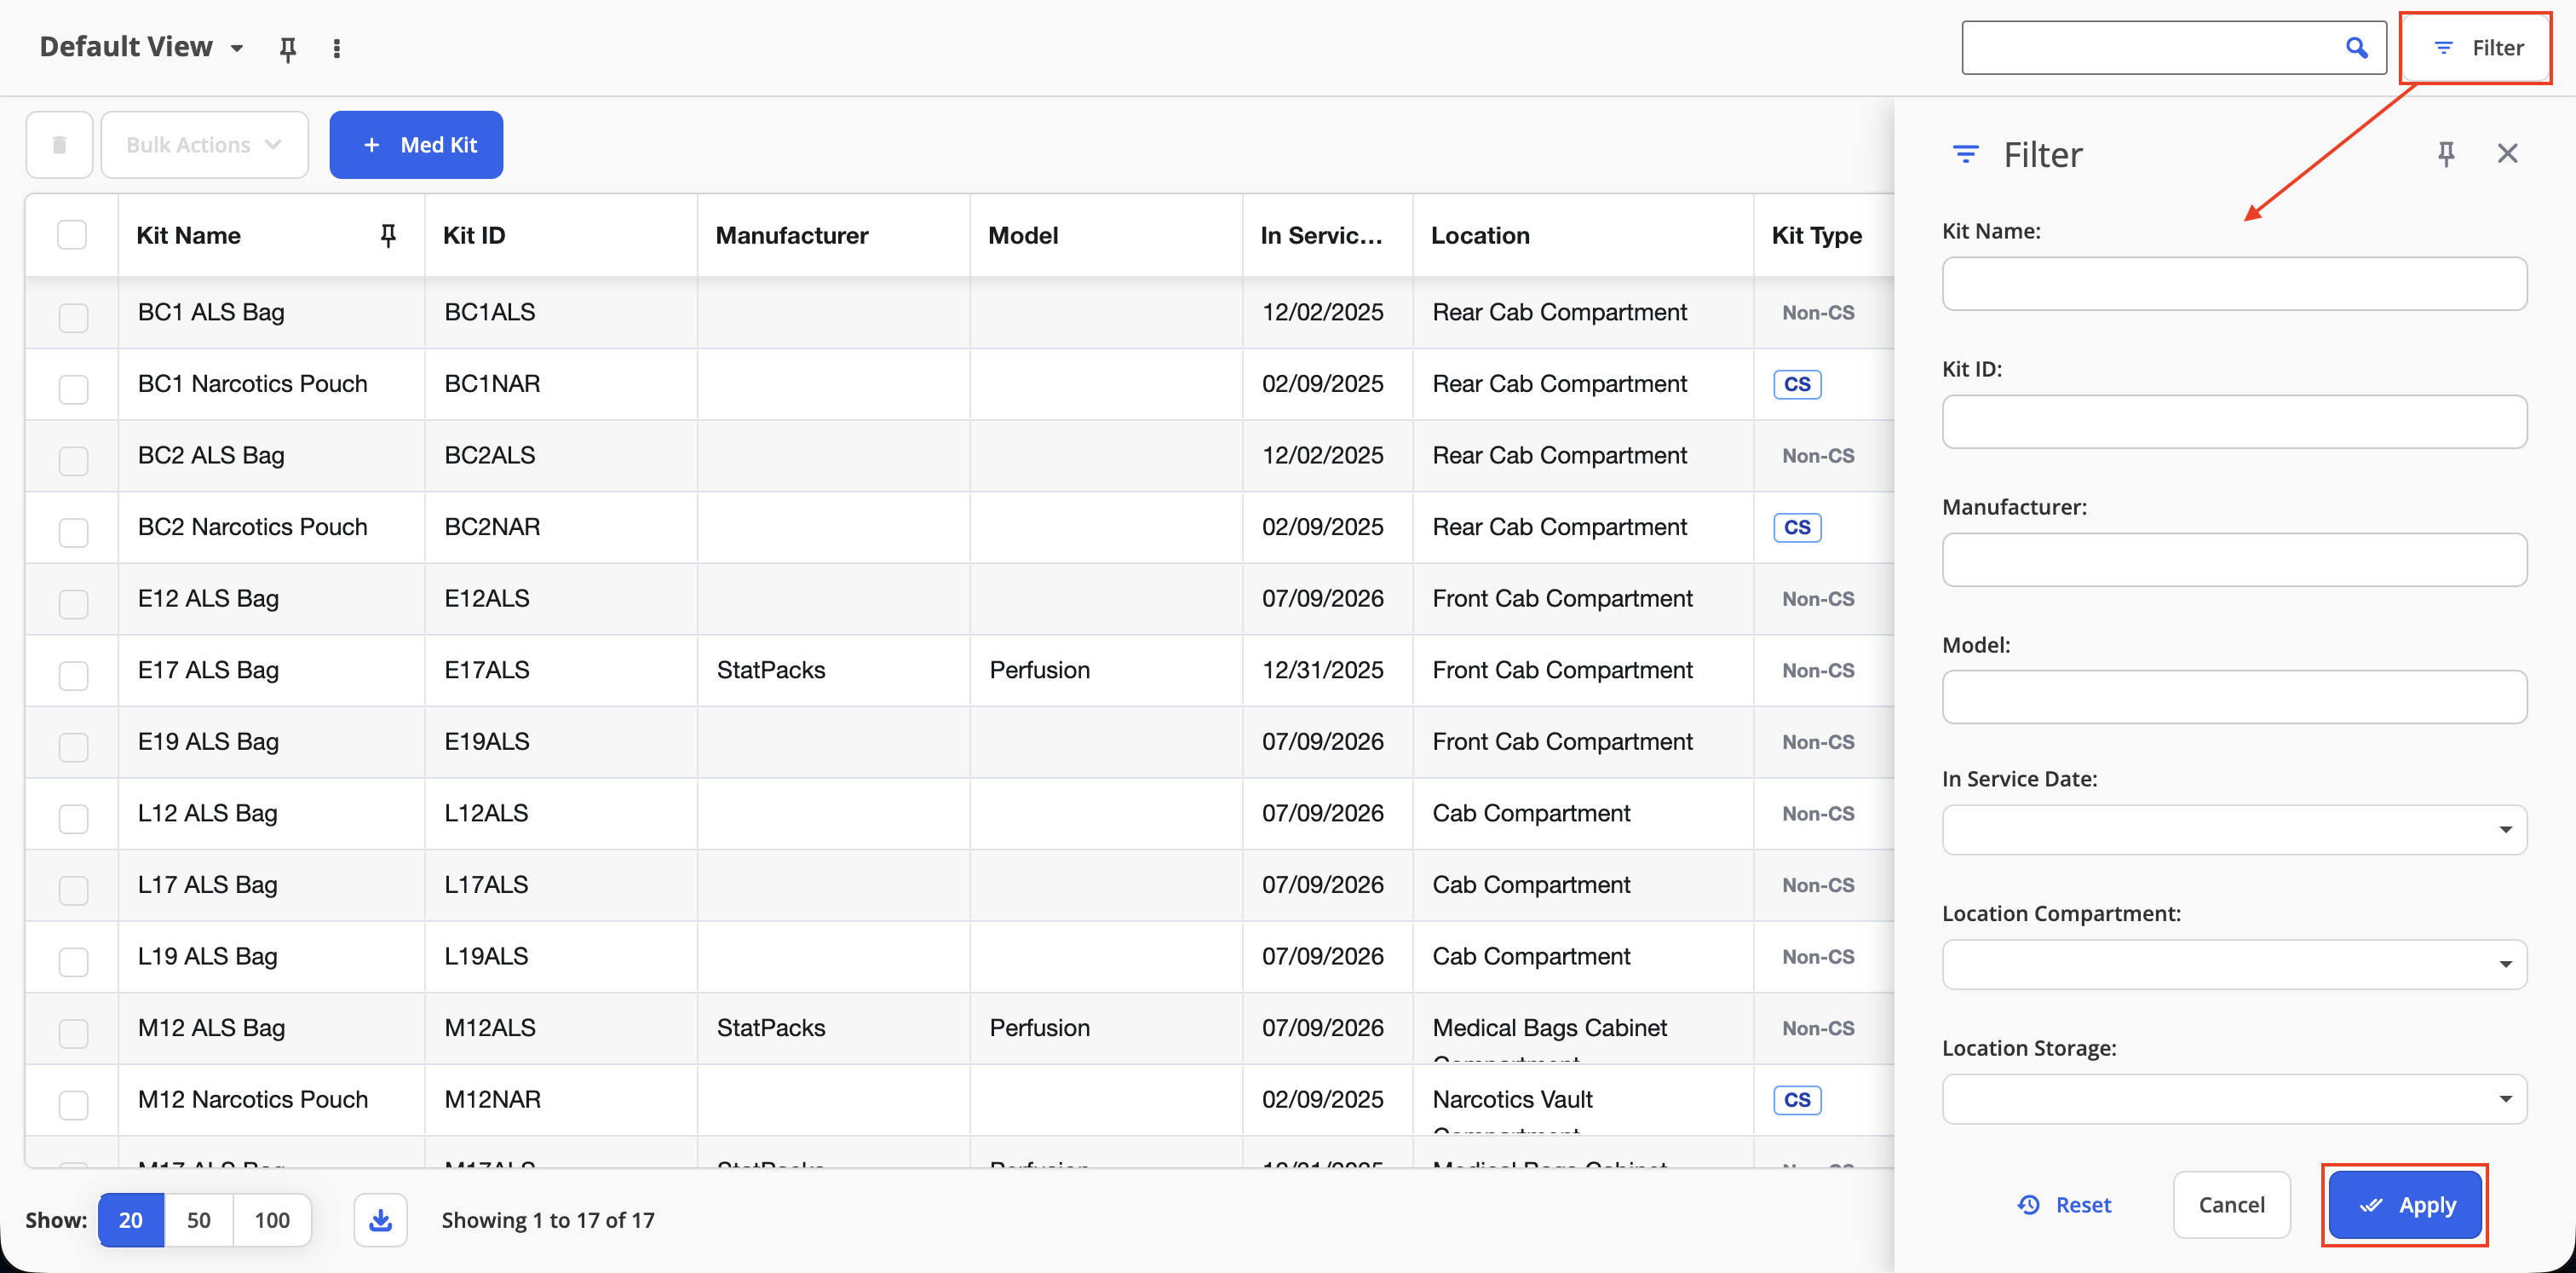This screenshot has width=2576, height=1273.
Task: Click the Kit ID filter input
Action: (x=2234, y=422)
